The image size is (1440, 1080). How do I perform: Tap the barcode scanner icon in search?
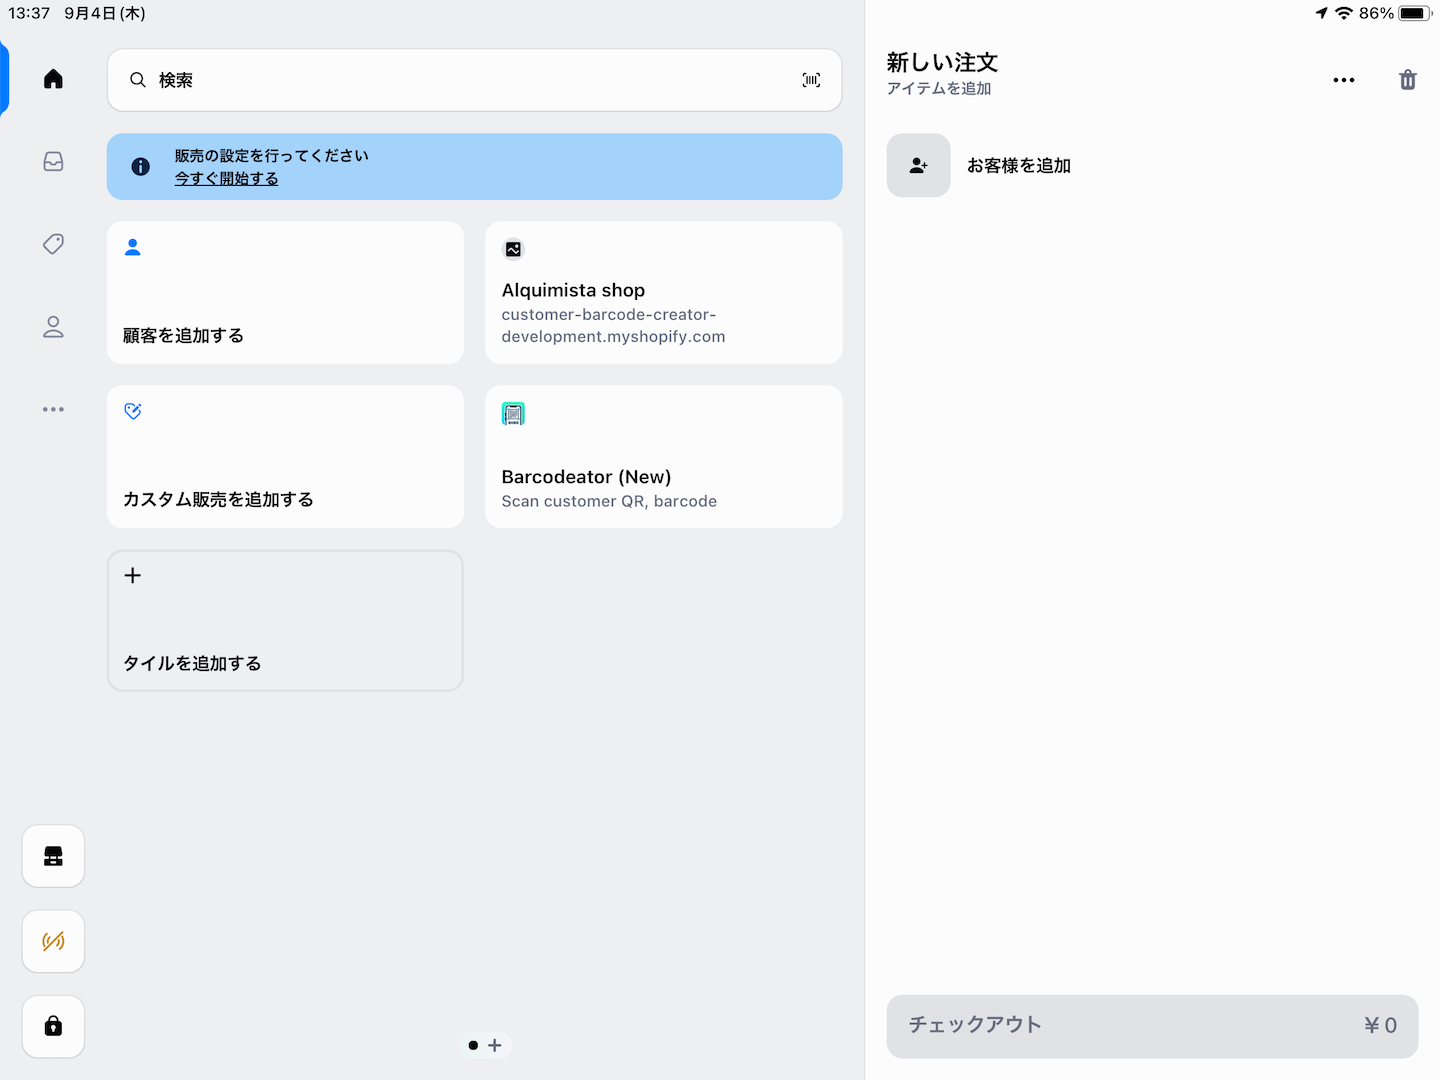811,80
